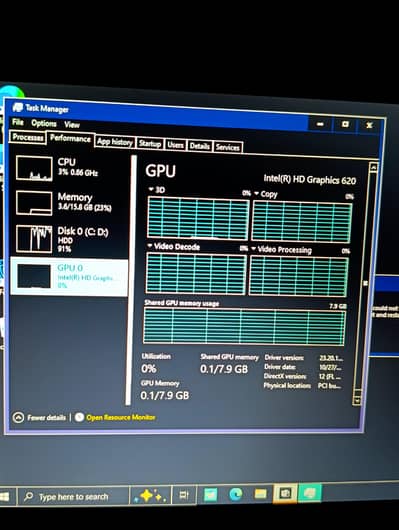Open the Options menu
Screen dimensions: 399x530
[x=44, y=123]
